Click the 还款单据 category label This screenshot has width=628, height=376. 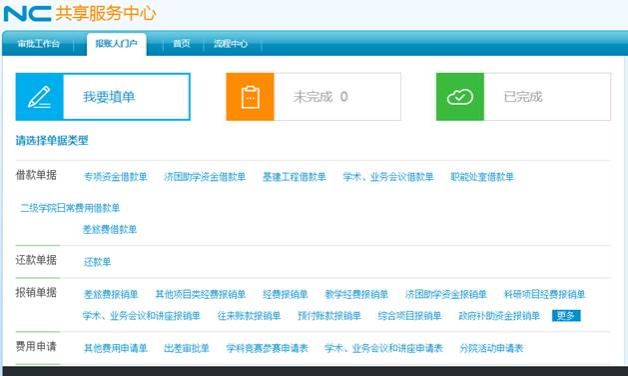(36, 260)
